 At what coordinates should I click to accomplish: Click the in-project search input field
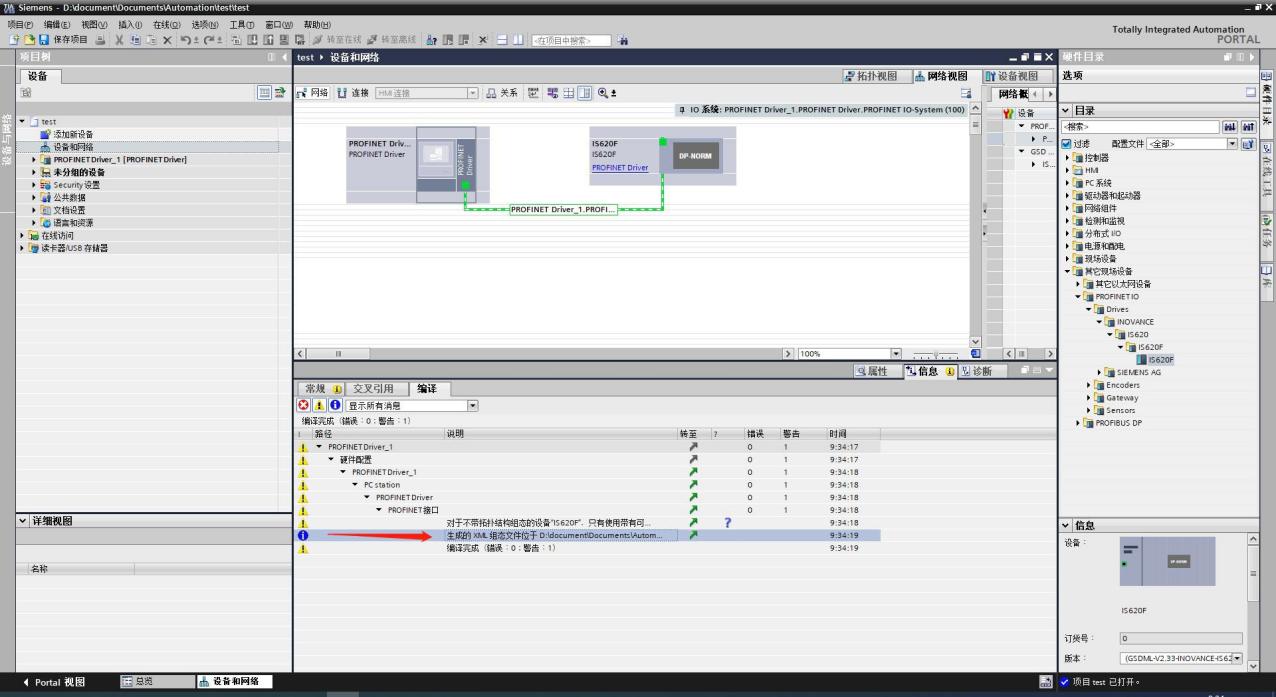pos(571,40)
